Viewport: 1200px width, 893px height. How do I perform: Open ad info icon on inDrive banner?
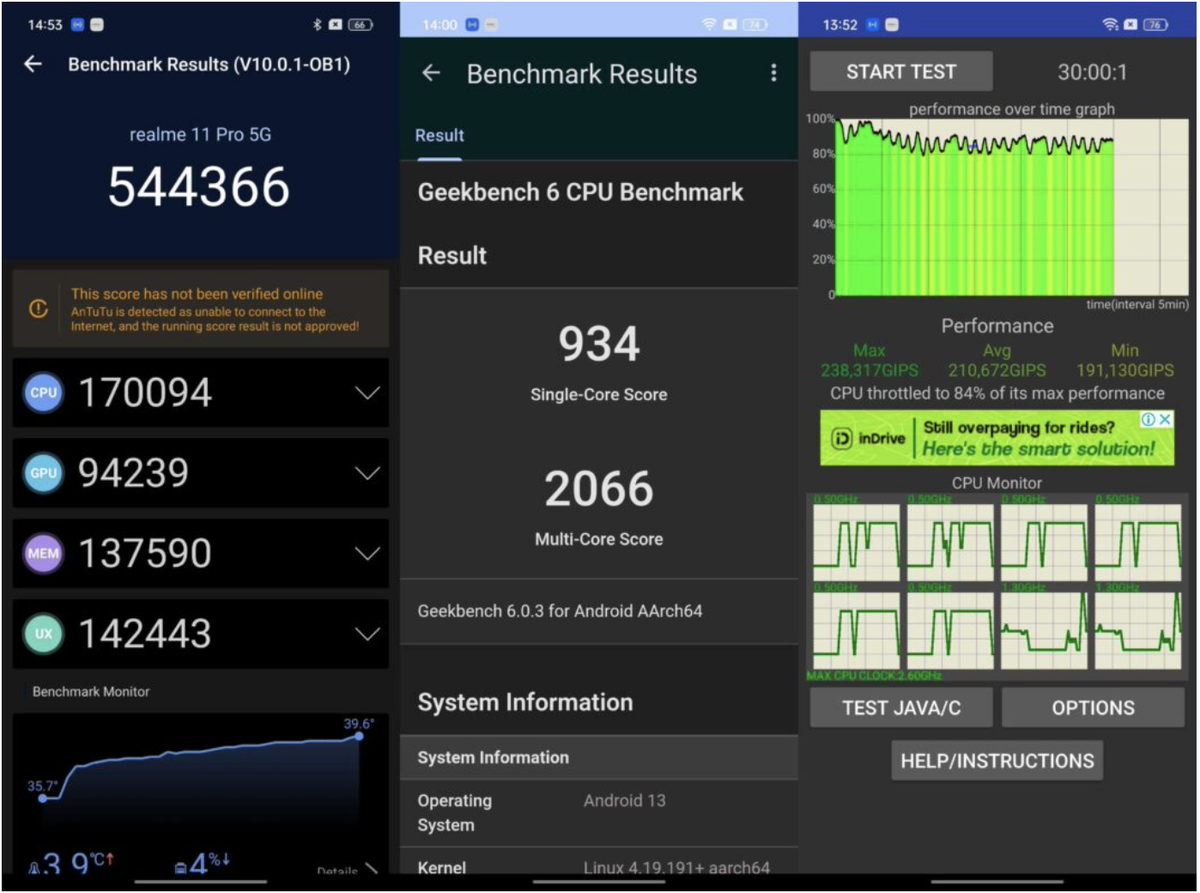[1149, 420]
